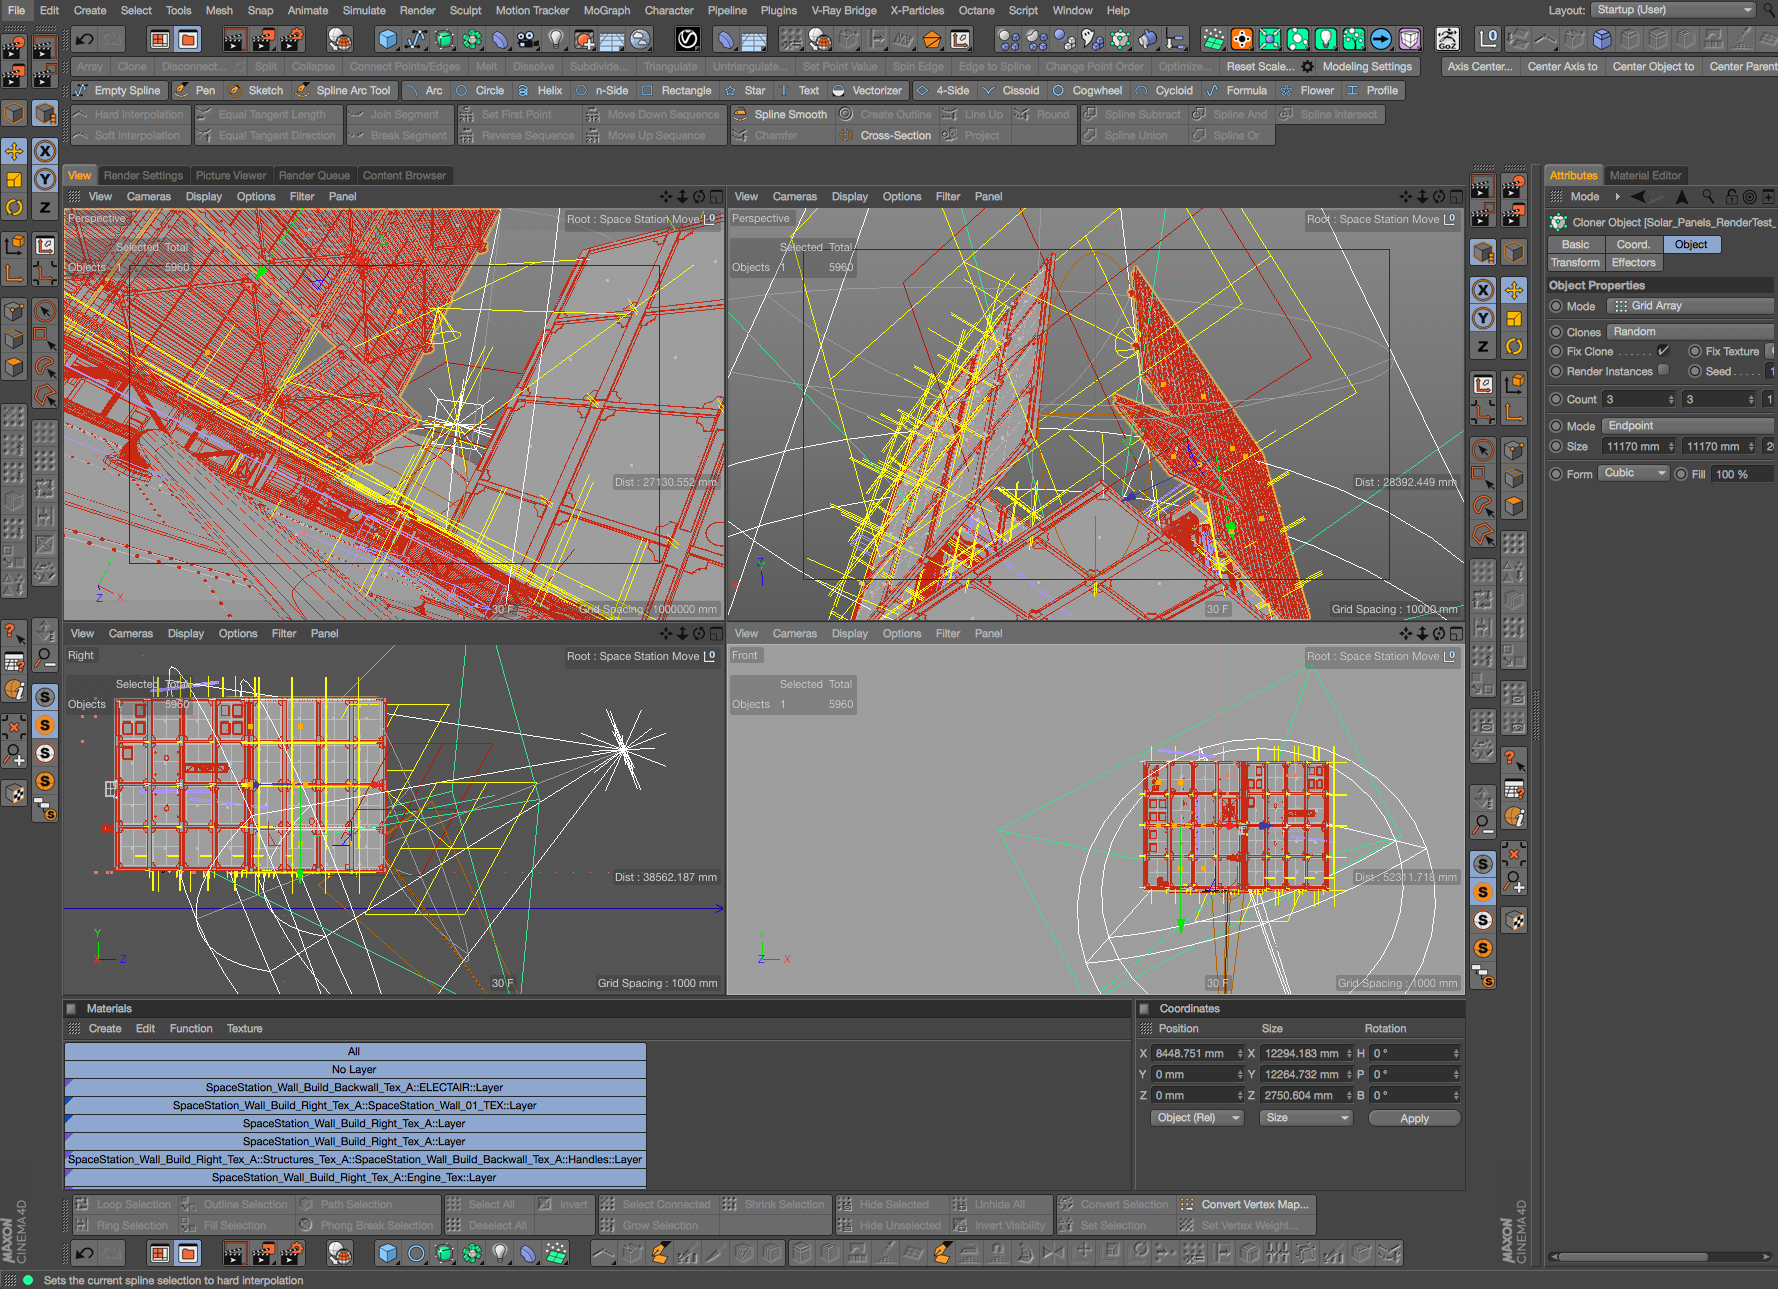1778x1289 pixels.
Task: Click the green light bulb icon in the top toolbar
Action: click(1325, 39)
